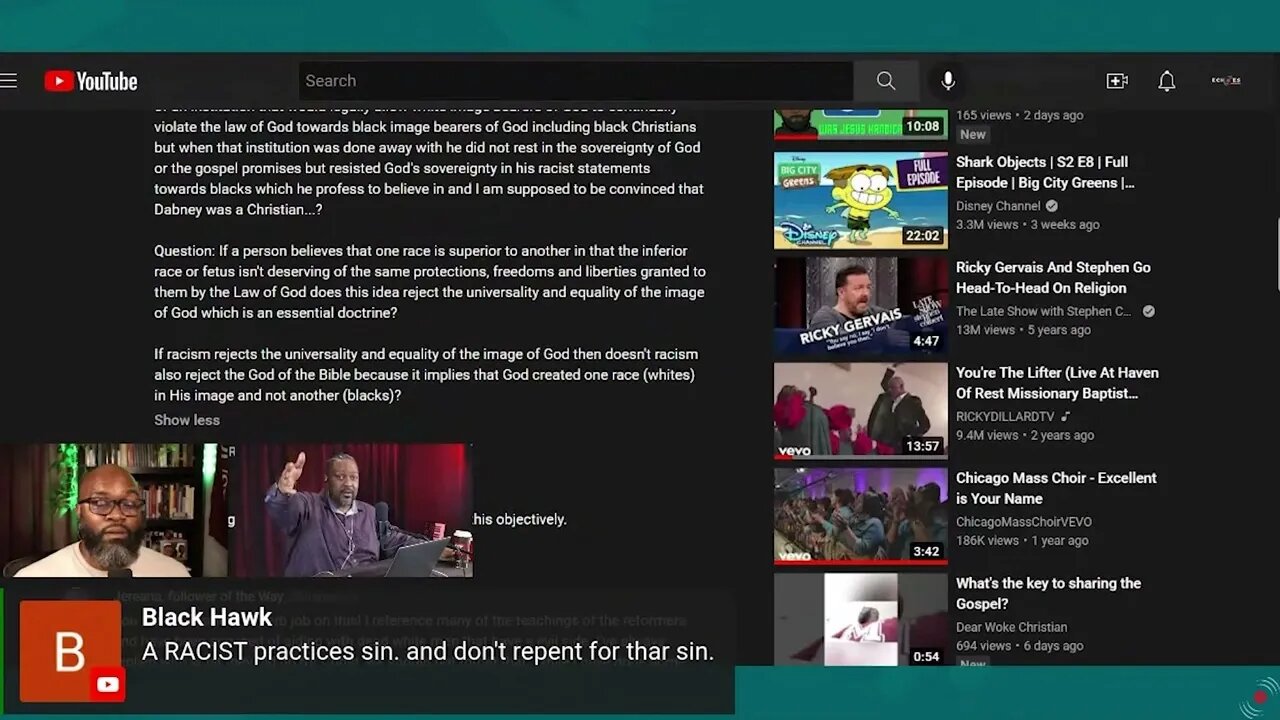Open You're The Lifter video title
The width and height of the screenshot is (1280, 720).
(x=1057, y=383)
